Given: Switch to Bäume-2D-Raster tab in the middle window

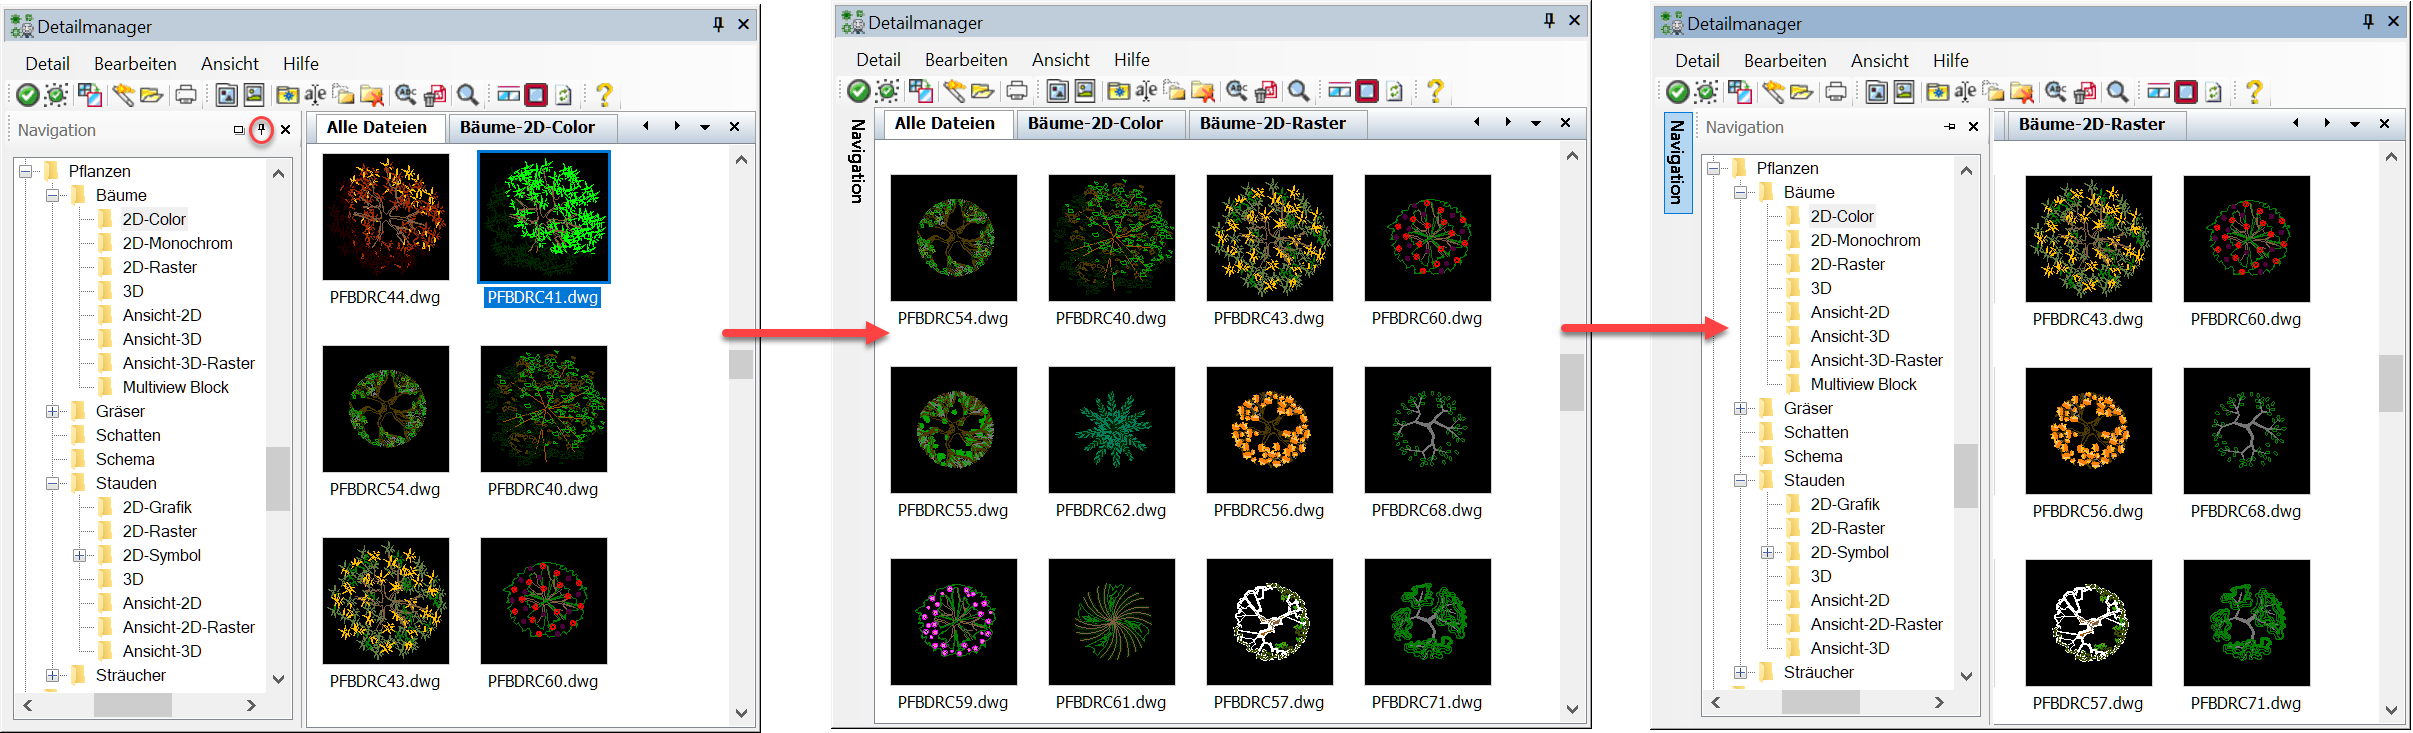Looking at the screenshot, I should (1272, 124).
